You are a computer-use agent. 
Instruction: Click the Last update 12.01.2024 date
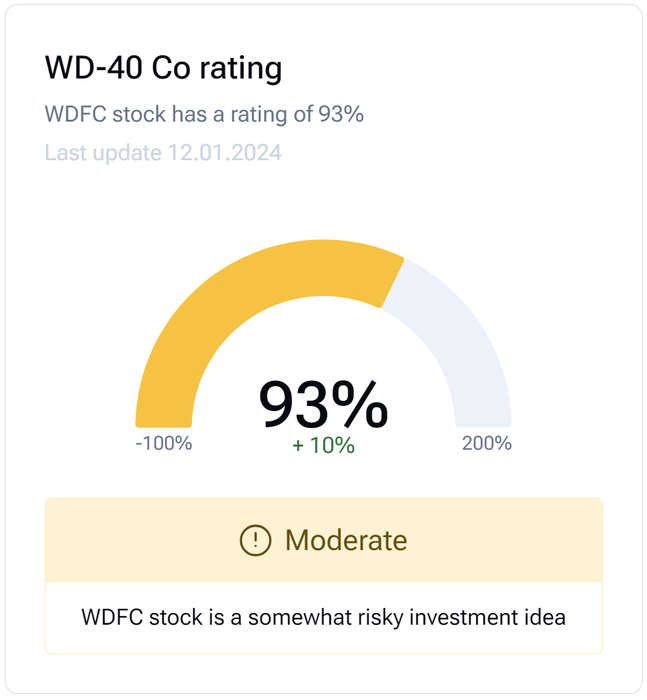tap(163, 153)
